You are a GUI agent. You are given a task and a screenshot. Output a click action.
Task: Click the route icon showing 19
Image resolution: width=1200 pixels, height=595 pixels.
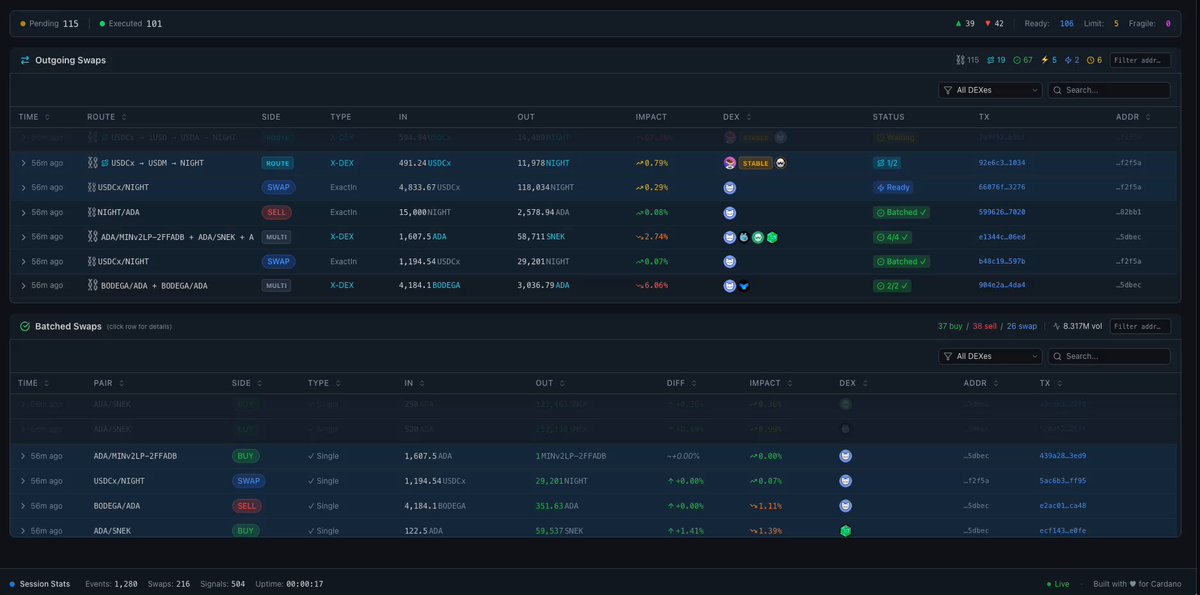(990, 60)
